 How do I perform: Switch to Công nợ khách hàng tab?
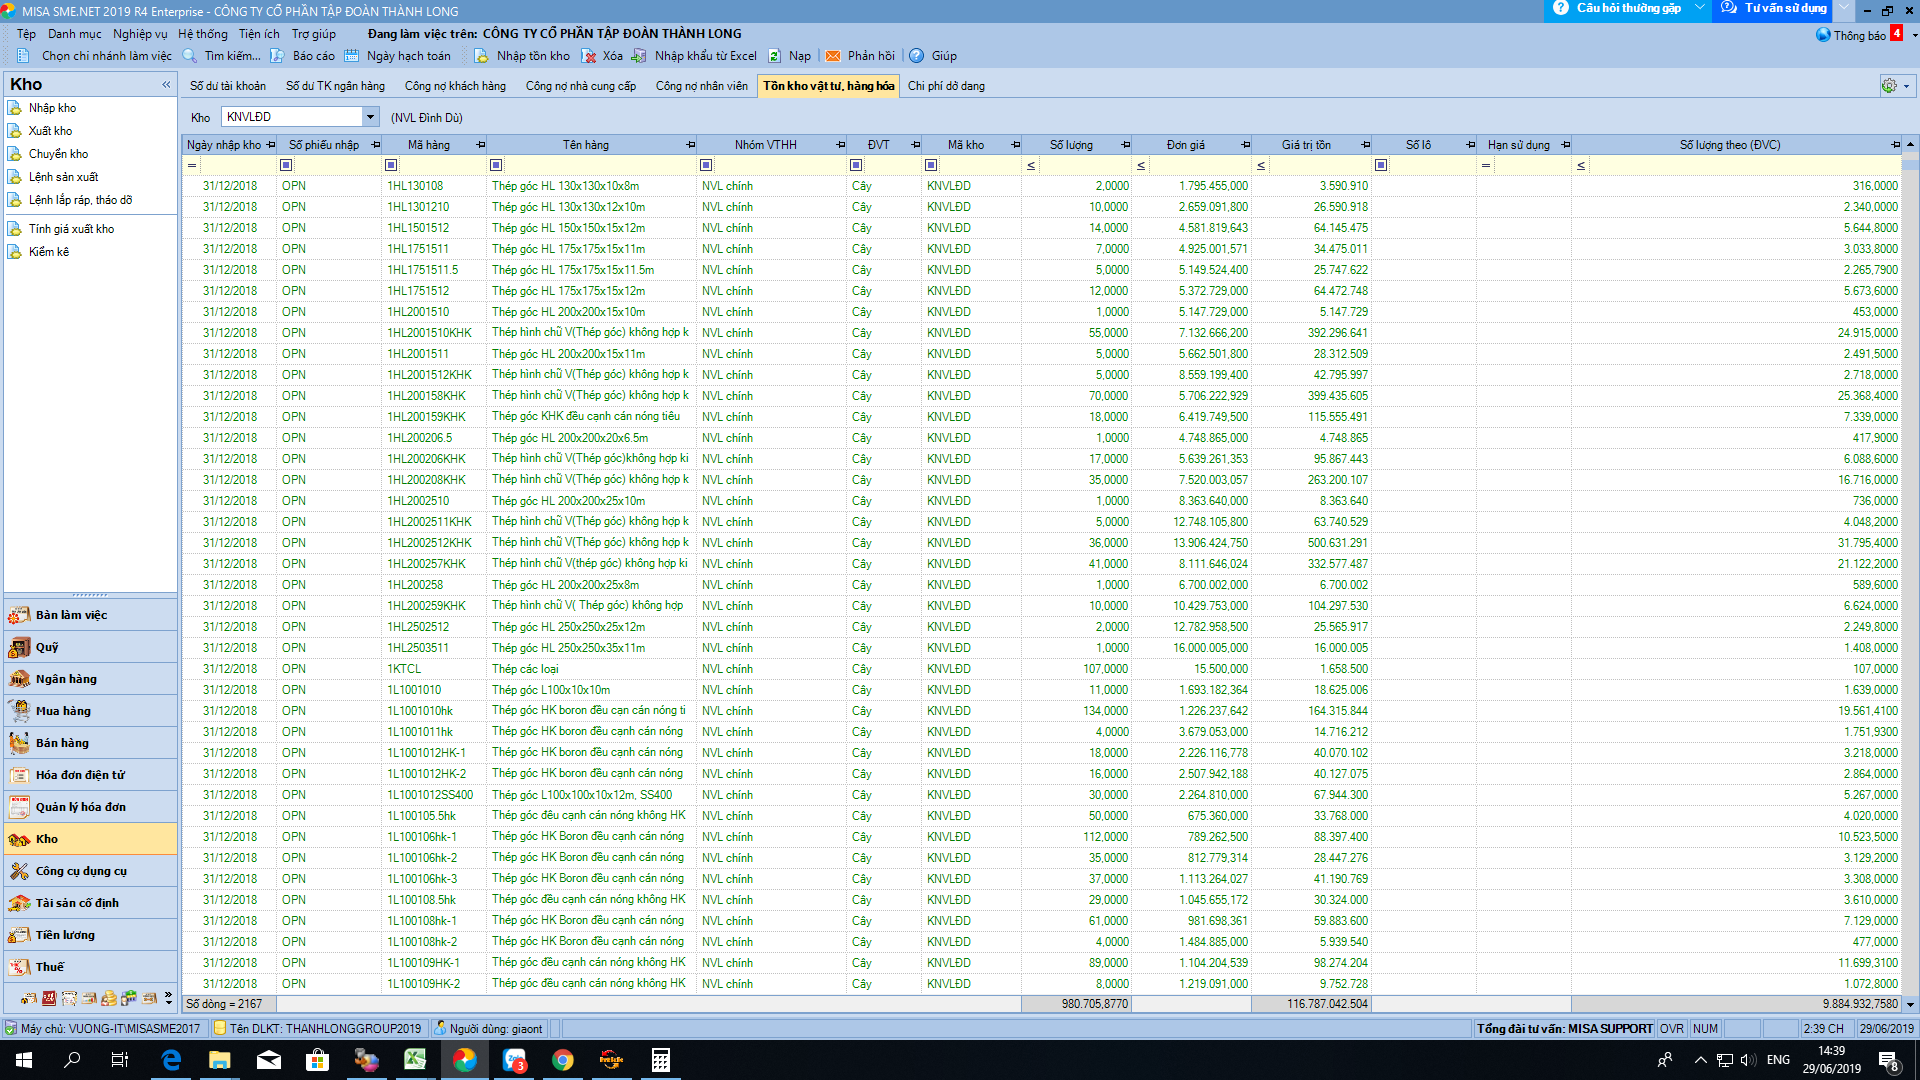[455, 86]
